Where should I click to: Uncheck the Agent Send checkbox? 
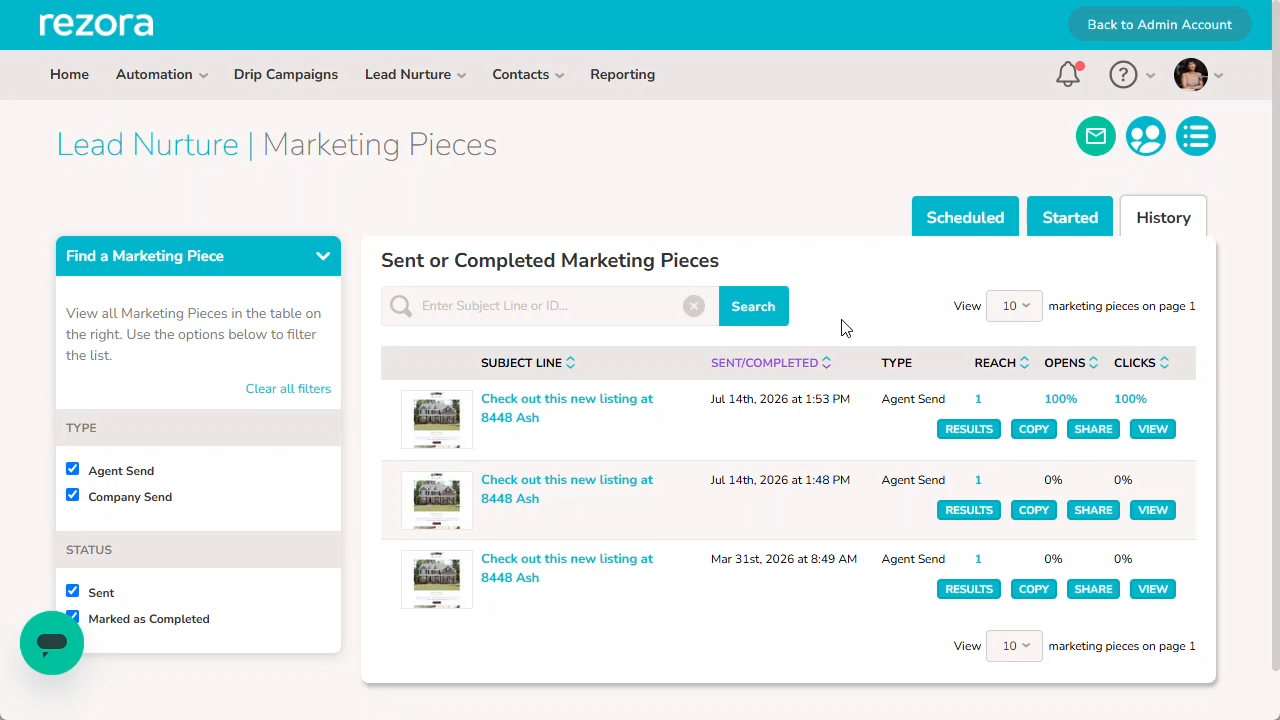72,469
